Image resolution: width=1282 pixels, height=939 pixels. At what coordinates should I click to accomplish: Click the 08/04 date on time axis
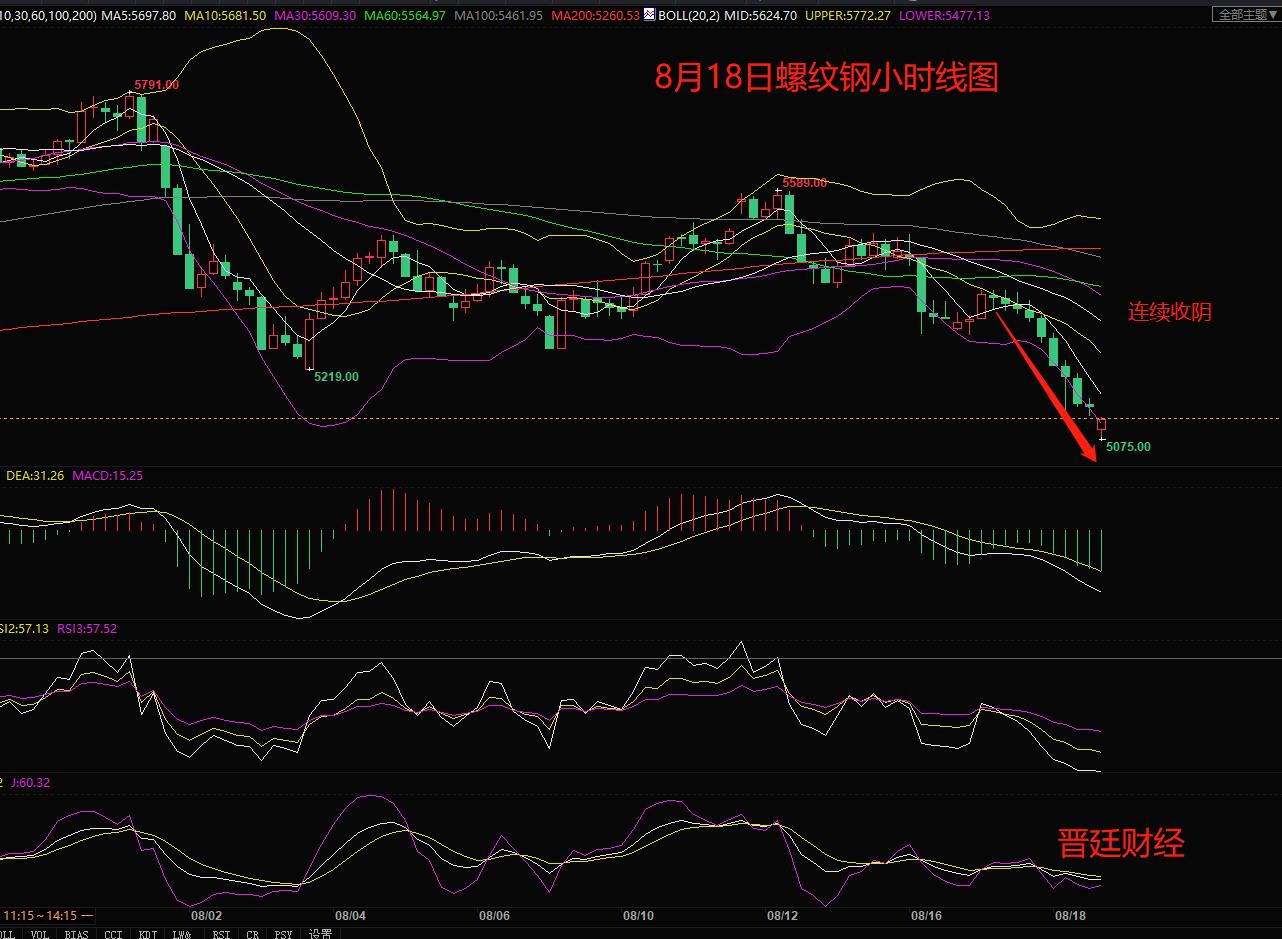(x=350, y=915)
